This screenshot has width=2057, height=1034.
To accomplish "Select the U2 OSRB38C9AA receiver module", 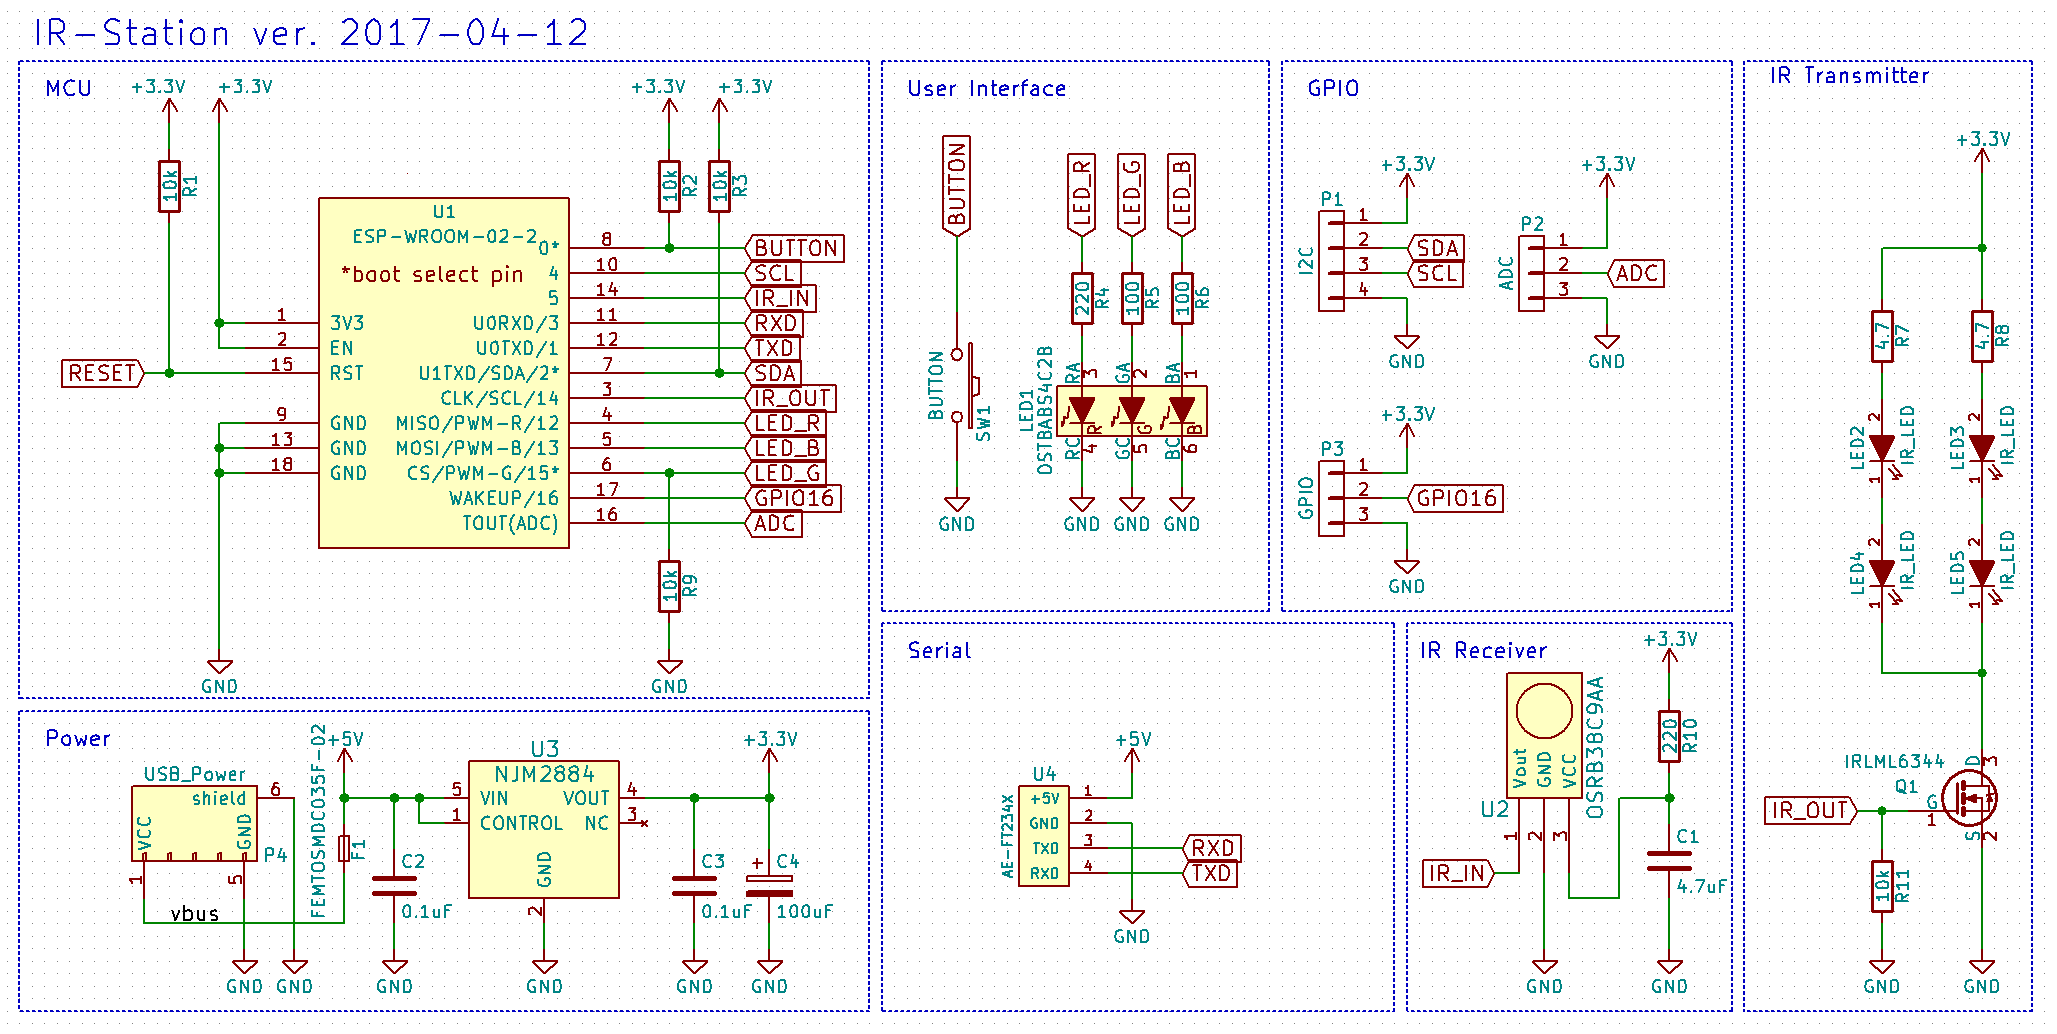I will click(1544, 735).
